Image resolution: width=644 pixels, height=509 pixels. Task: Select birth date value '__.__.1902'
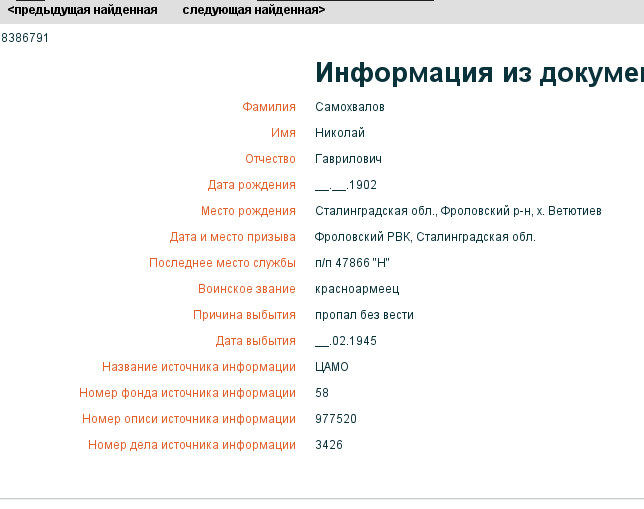click(346, 185)
